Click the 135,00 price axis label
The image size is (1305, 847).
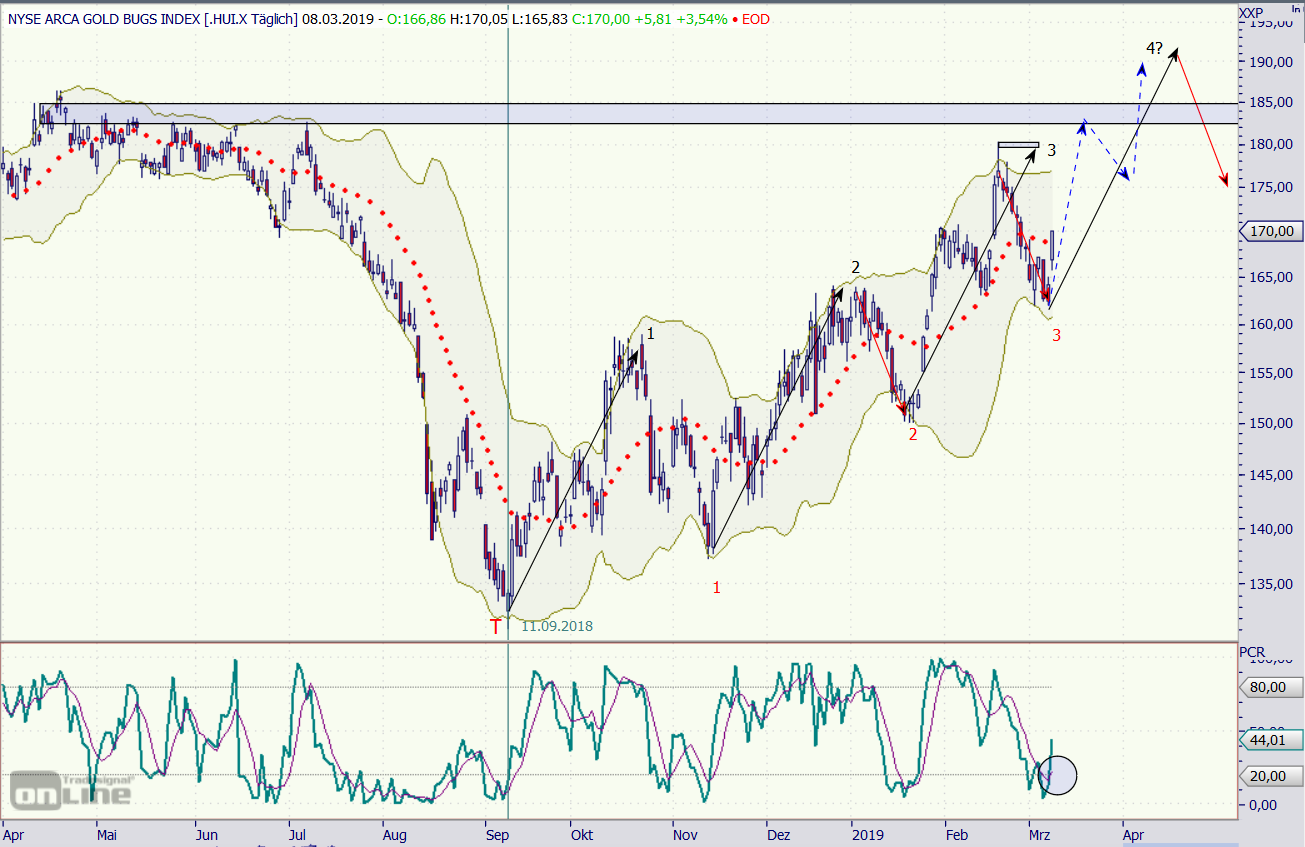click(1272, 584)
